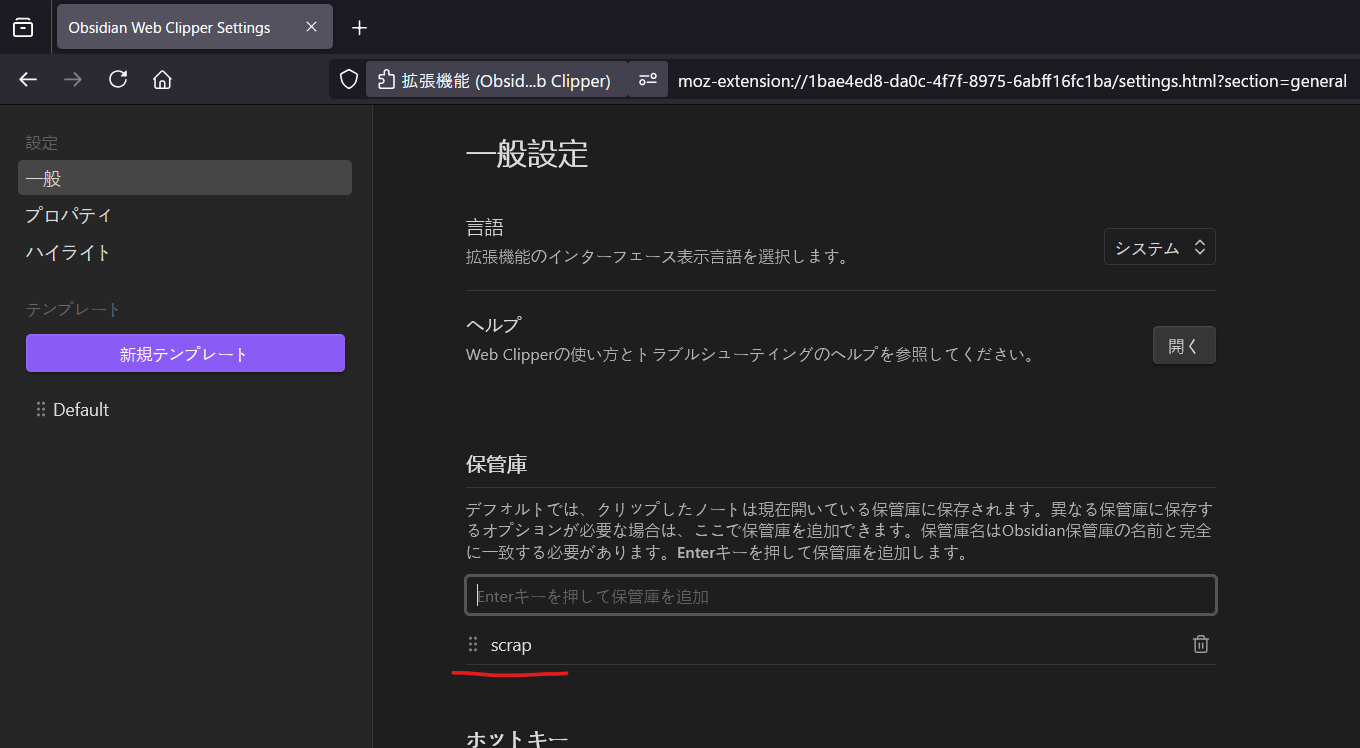
Task: Grab the drag handle beside Default template
Action: tap(41, 410)
